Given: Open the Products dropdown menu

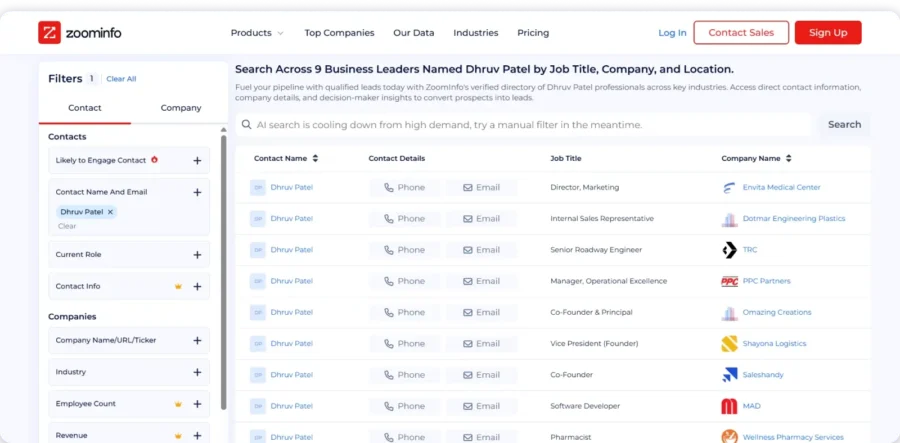Looking at the screenshot, I should pyautogui.click(x=257, y=33).
